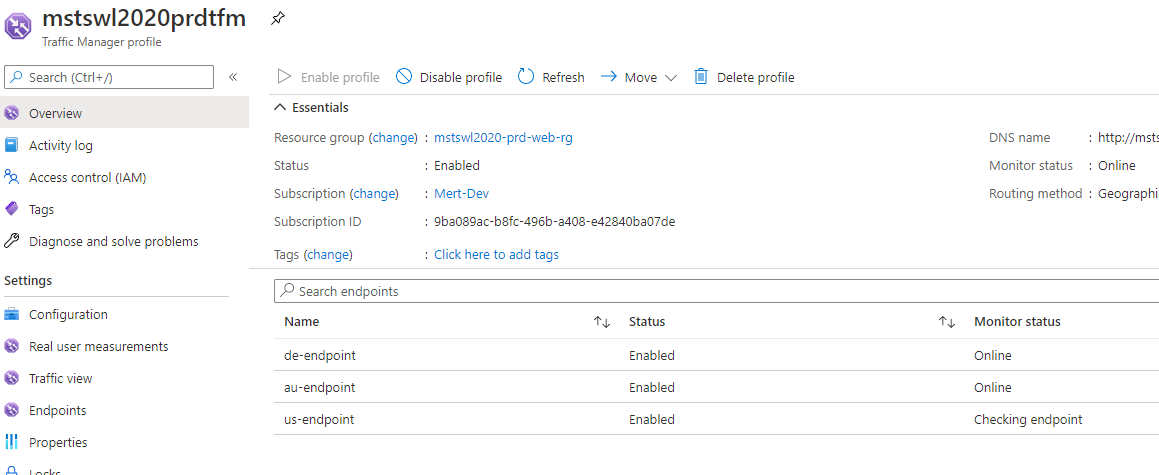Sort endpoints by Status column arrows
The width and height of the screenshot is (1159, 475).
(x=947, y=322)
